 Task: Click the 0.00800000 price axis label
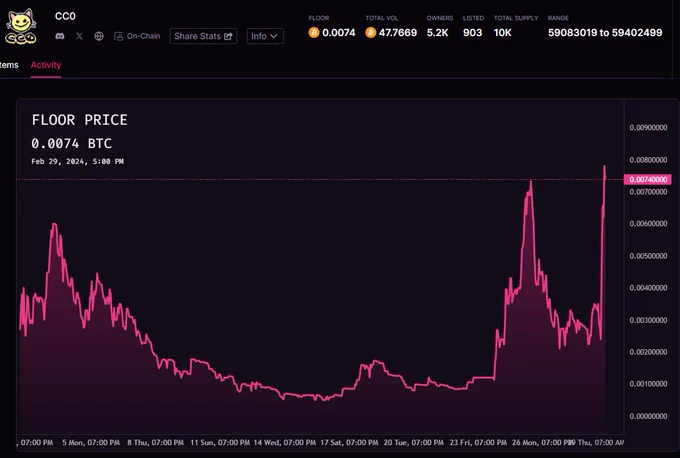(648, 160)
